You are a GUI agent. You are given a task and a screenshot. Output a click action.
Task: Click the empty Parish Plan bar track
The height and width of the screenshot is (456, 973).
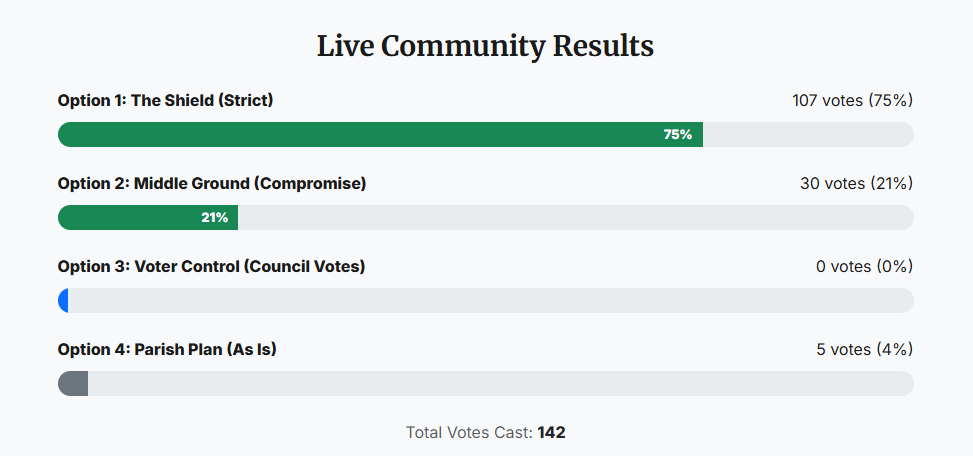[500, 384]
